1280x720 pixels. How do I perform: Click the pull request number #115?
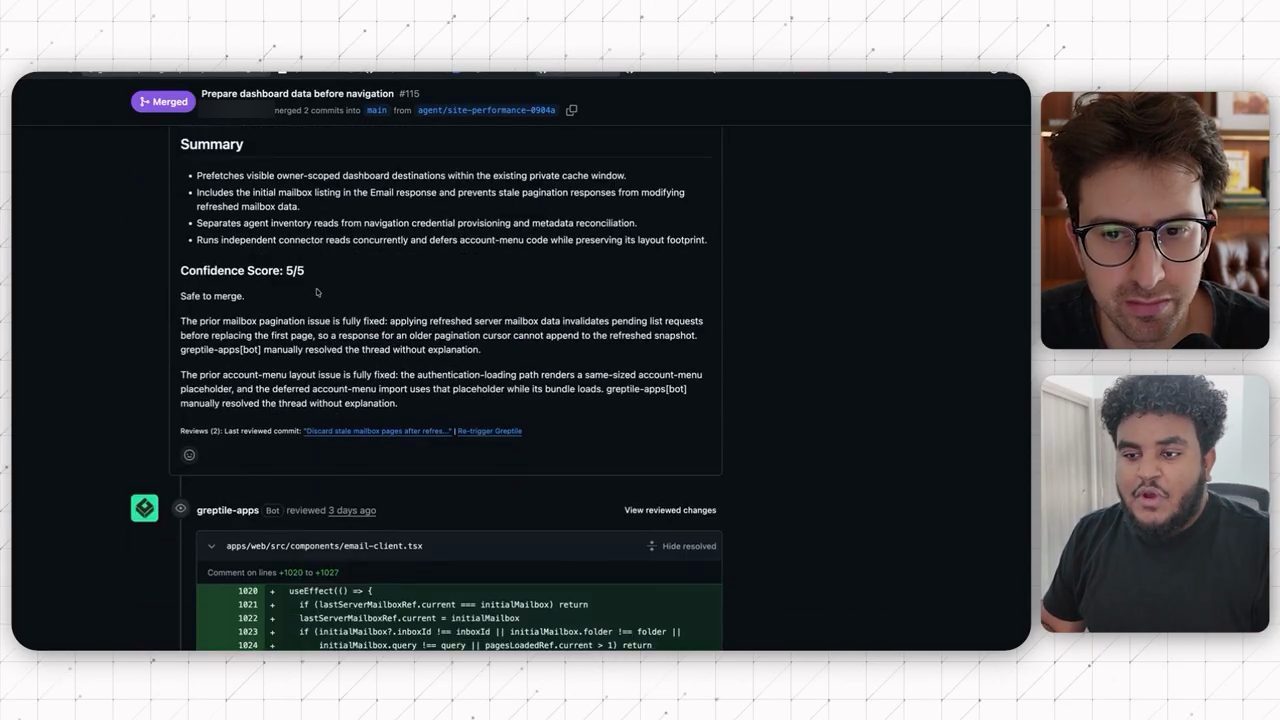coord(409,93)
